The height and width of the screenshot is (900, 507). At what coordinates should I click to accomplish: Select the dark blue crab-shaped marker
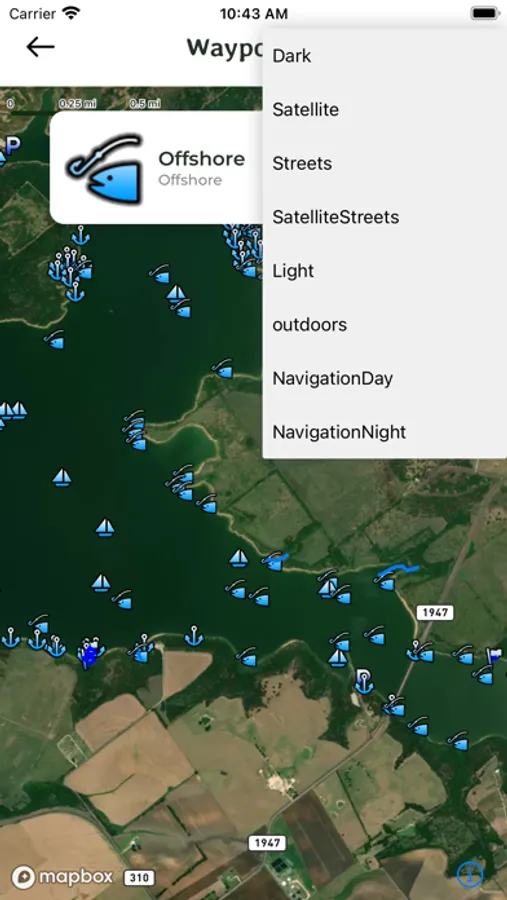pyautogui.click(x=90, y=653)
